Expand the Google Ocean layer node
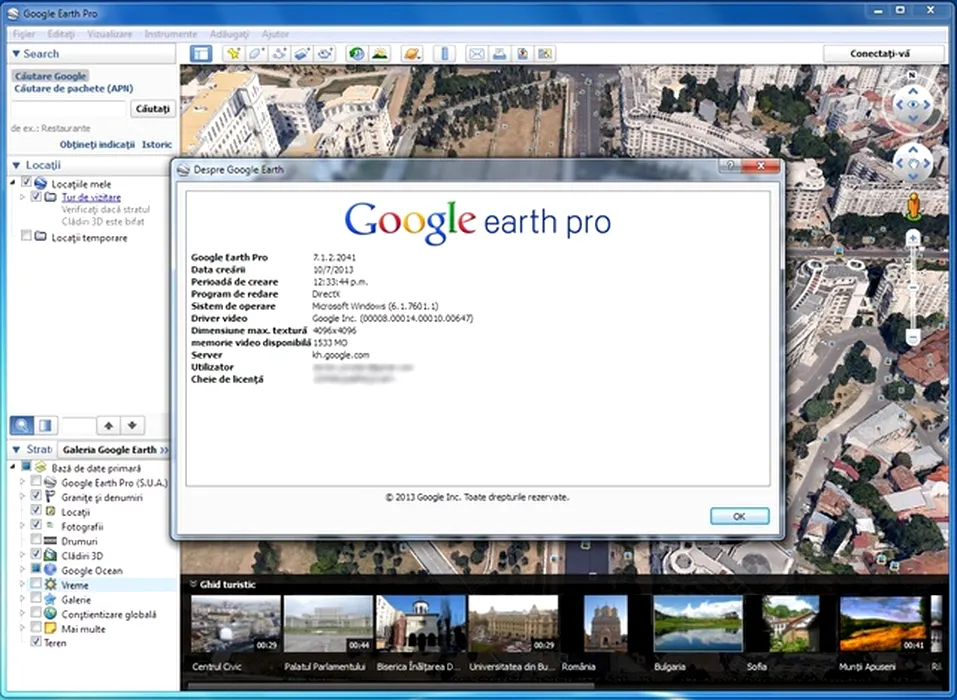 23,569
